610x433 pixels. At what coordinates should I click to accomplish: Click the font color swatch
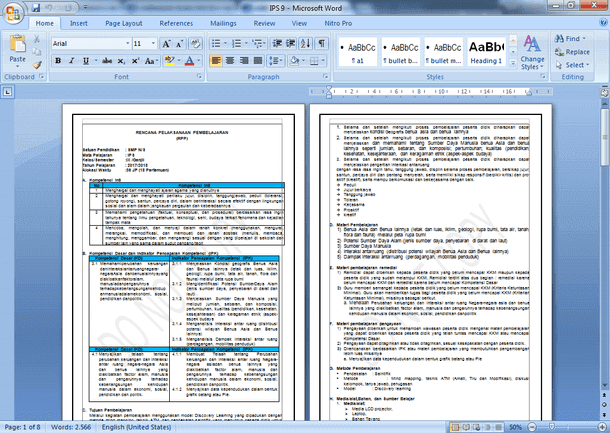(189, 61)
